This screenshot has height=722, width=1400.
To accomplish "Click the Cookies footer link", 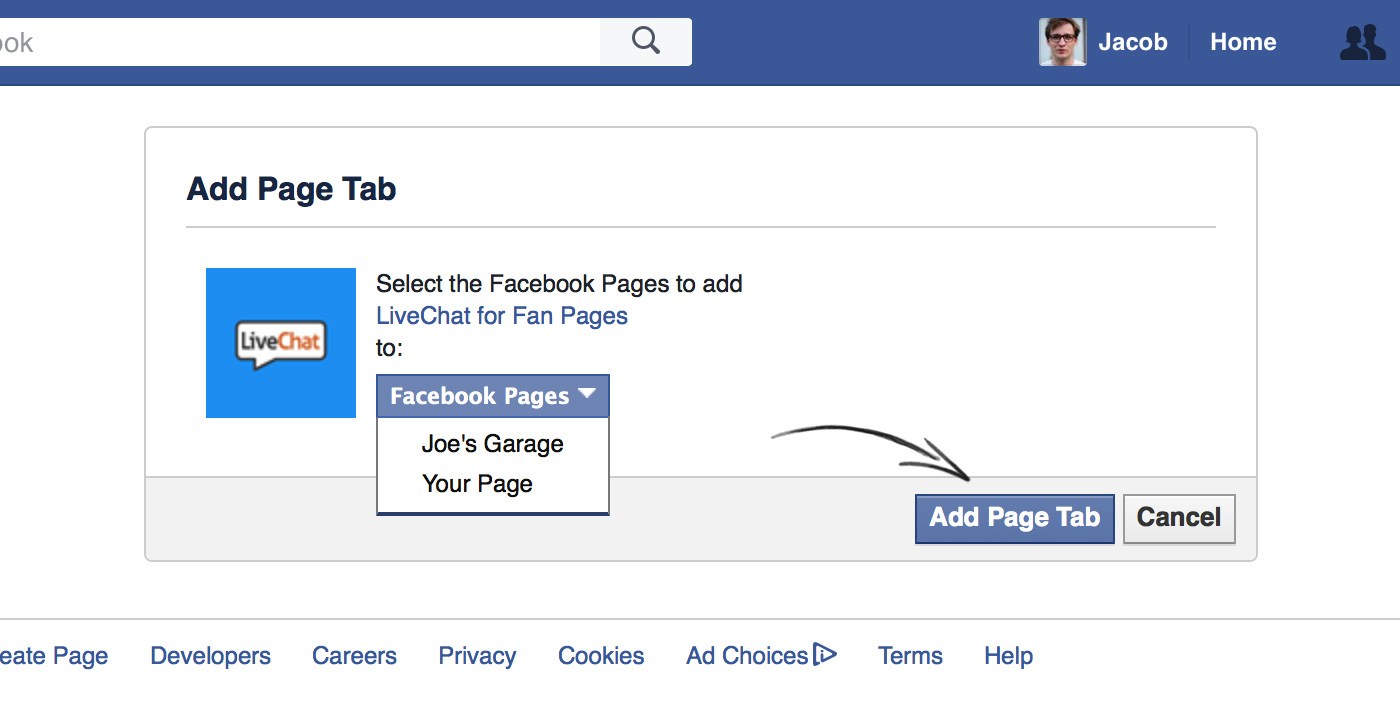I will 601,656.
